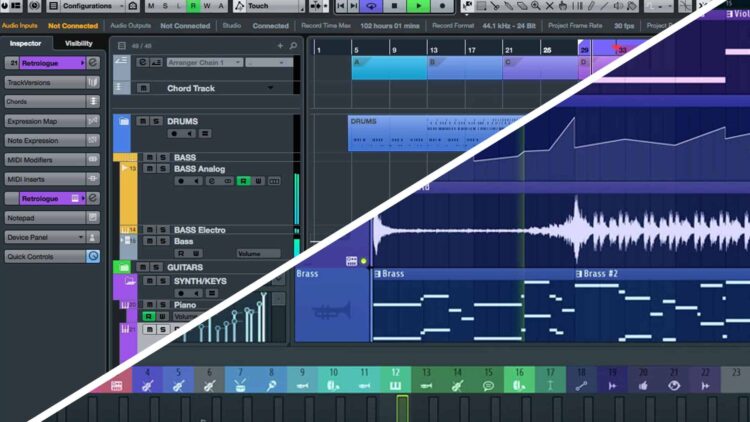This screenshot has width=750, height=422.
Task: Toggle Read automation on BASS Analog
Action: click(x=243, y=181)
